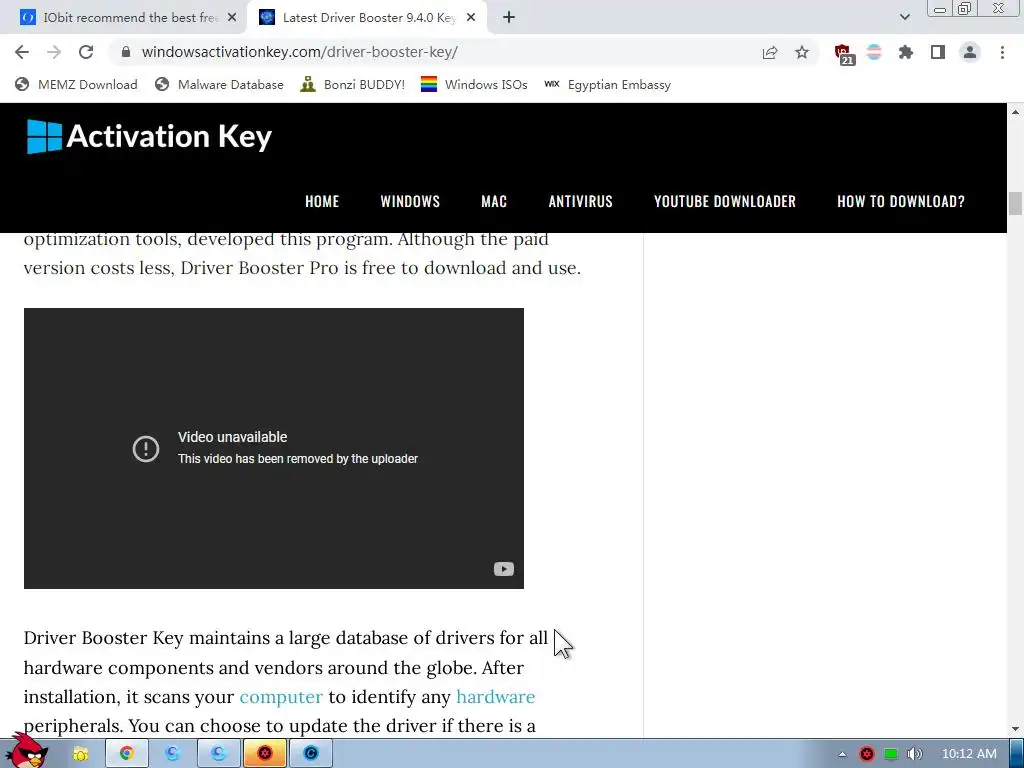Image resolution: width=1024 pixels, height=768 pixels.
Task: Share this page via the share icon
Action: [770, 52]
